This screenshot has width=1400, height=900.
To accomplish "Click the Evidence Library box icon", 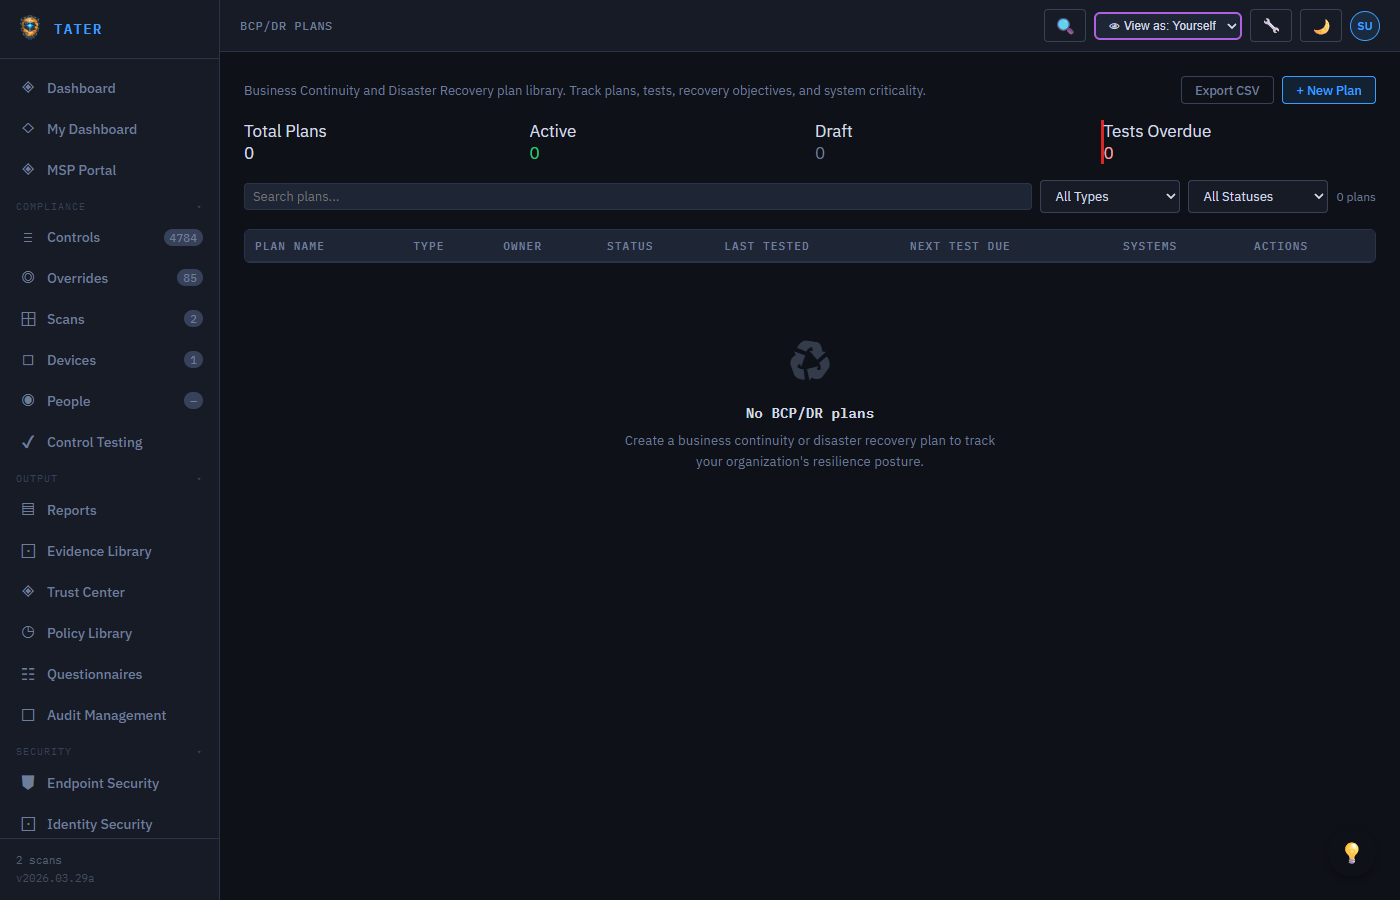I will click(28, 551).
